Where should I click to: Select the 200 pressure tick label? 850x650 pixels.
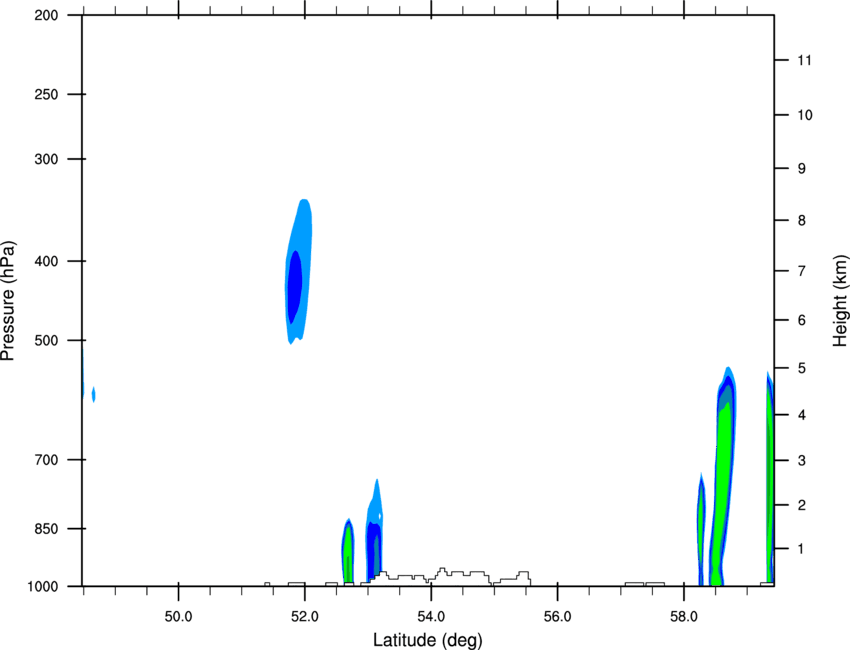pos(46,15)
